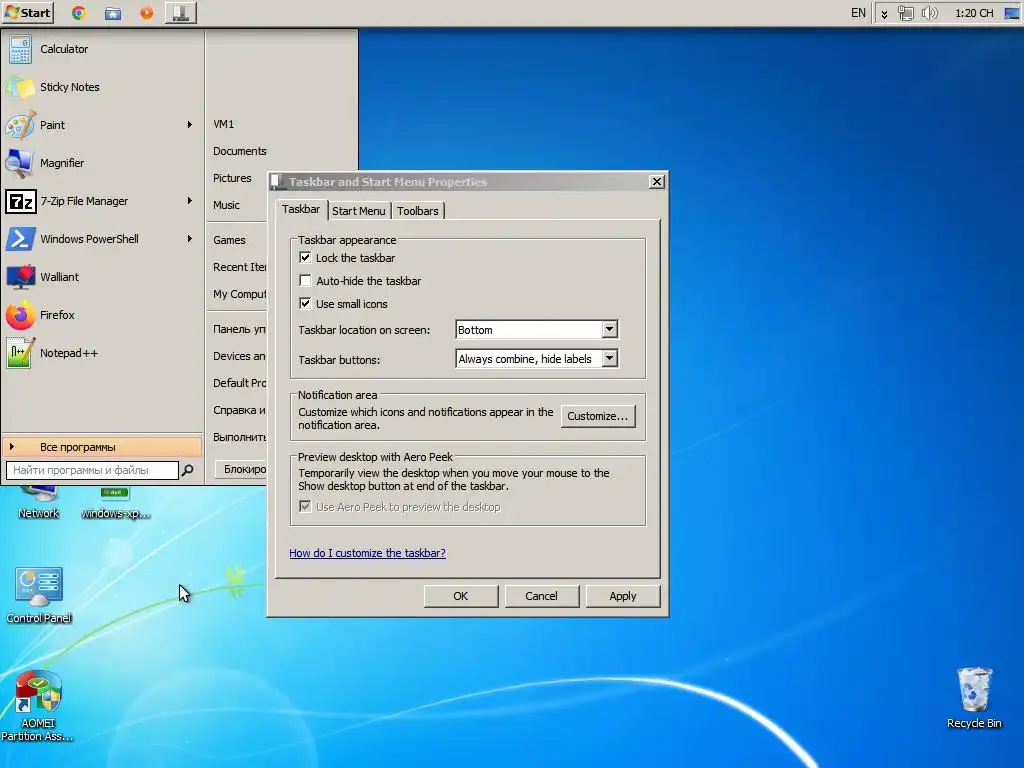
Task: Open AOMEI Partition Assistant desktop shortcut
Action: point(37,706)
